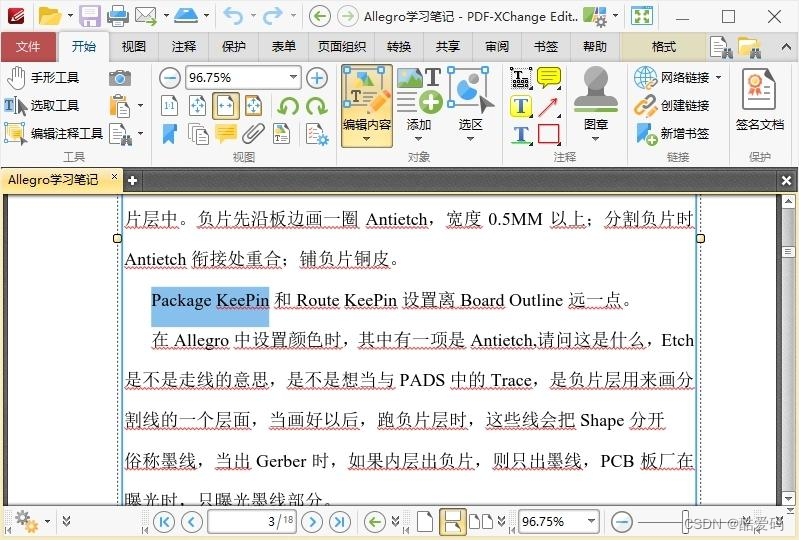Toggle fit width view mode
The width and height of the screenshot is (799, 540).
226,106
